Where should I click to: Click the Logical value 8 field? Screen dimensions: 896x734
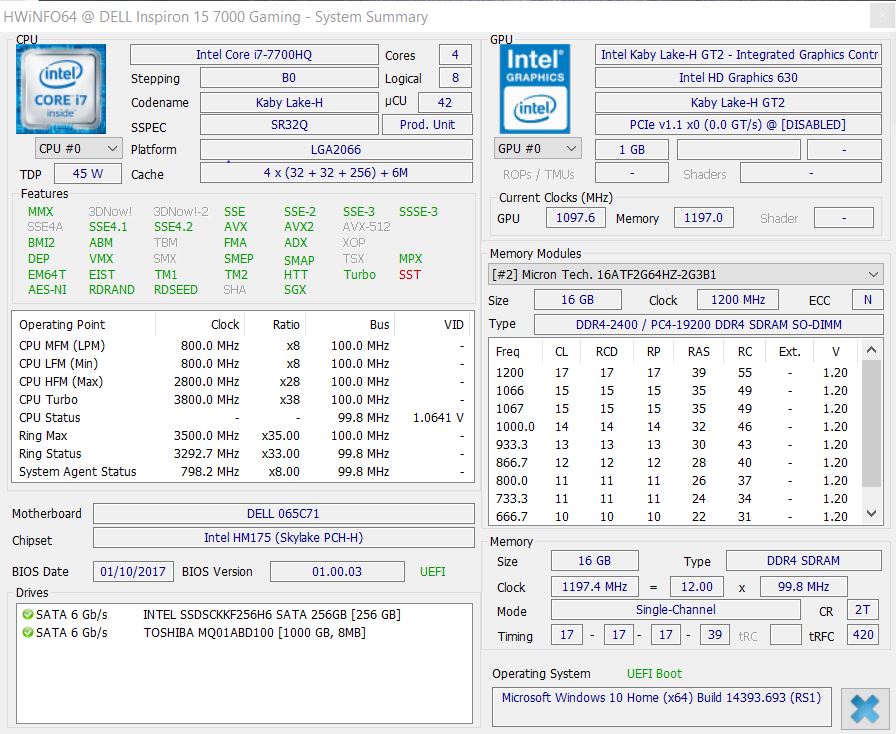[455, 78]
